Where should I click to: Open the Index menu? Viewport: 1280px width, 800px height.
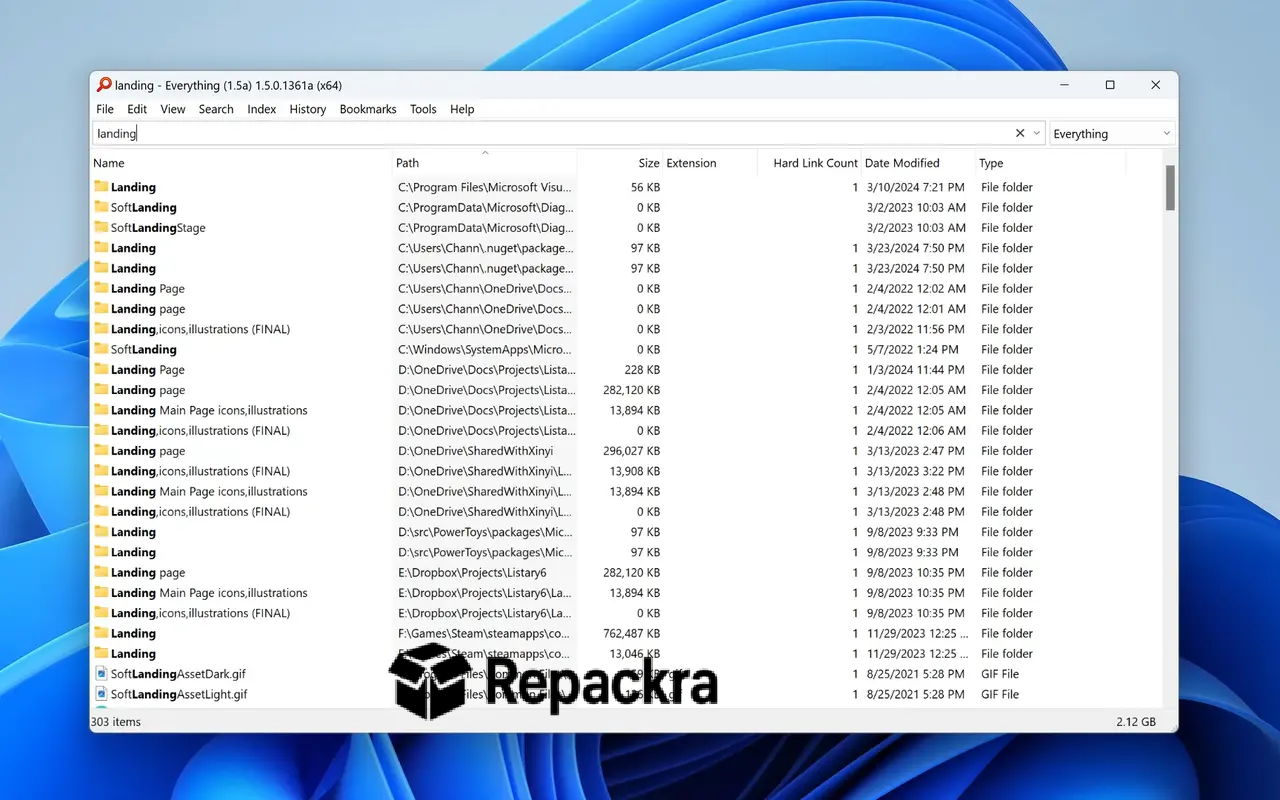coord(262,109)
